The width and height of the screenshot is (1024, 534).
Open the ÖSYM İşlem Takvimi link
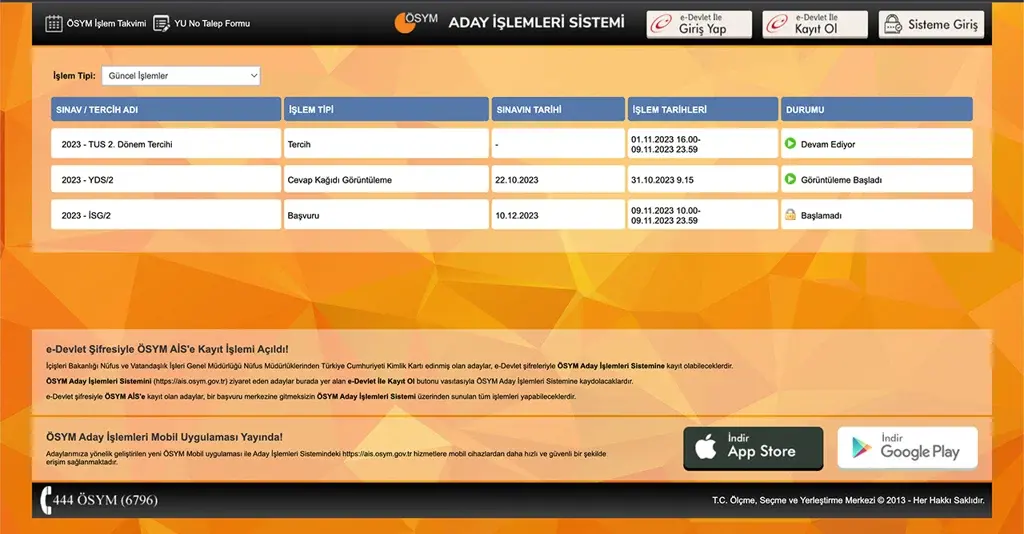(x=106, y=23)
